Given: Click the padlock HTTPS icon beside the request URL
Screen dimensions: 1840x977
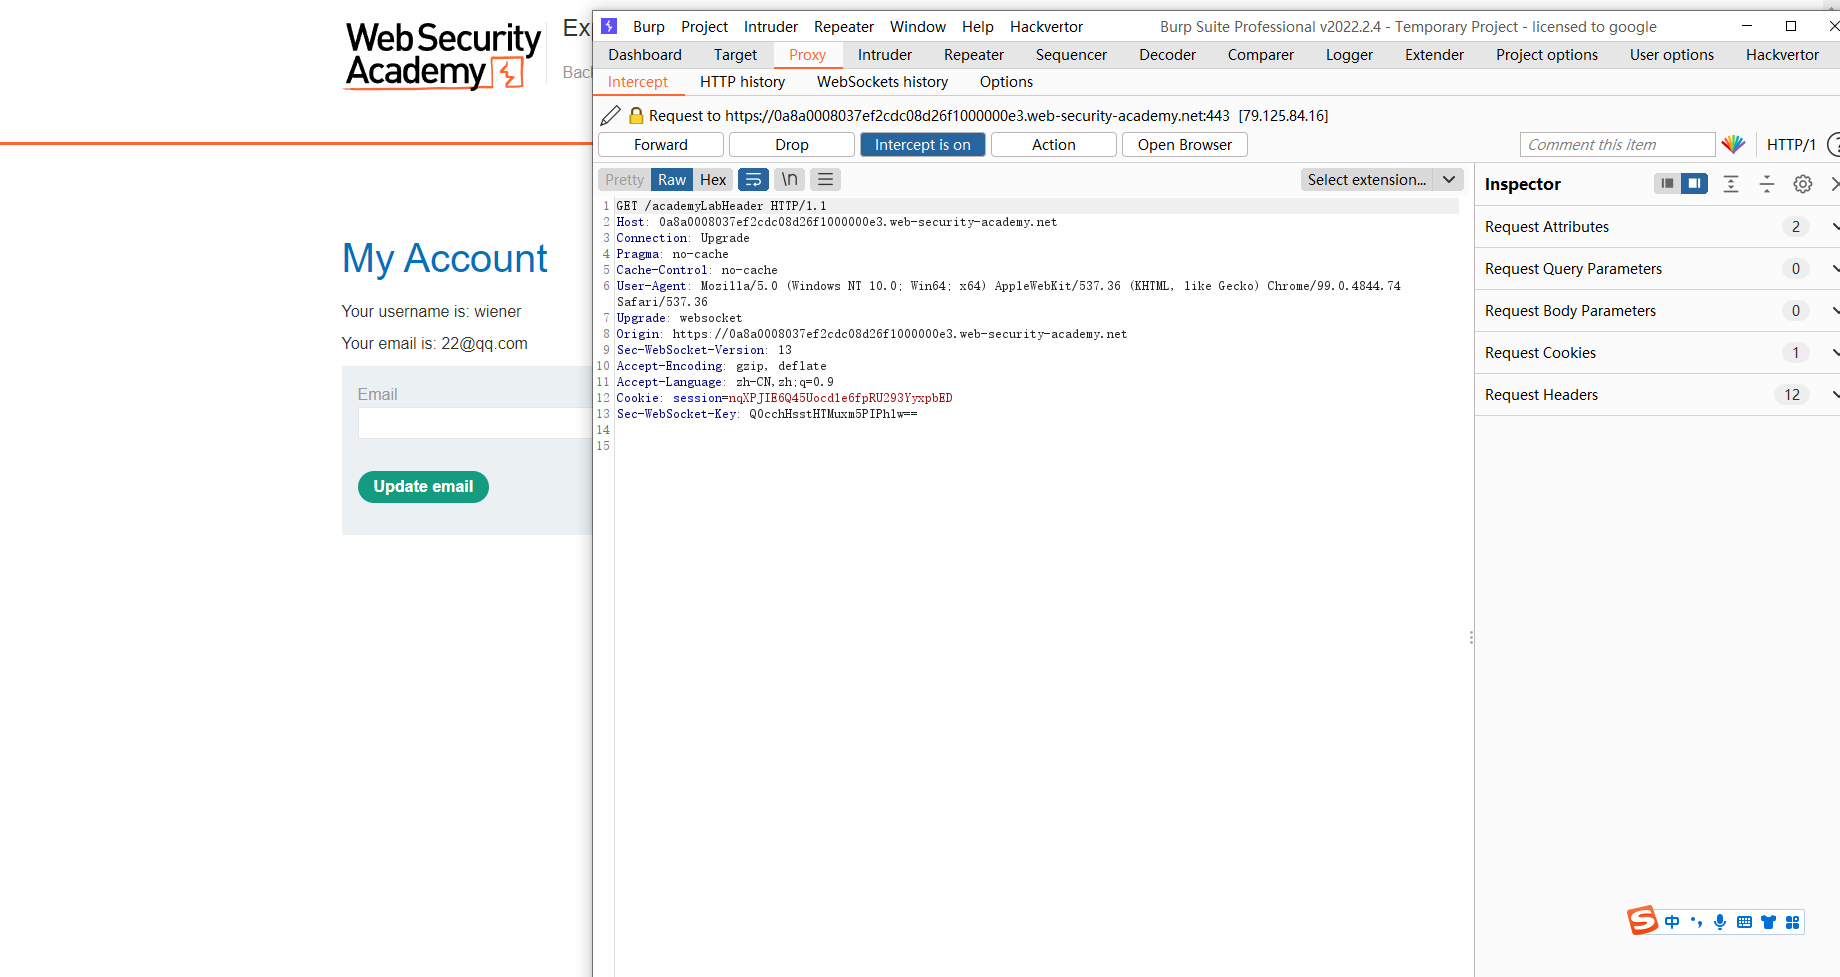Looking at the screenshot, I should (x=636, y=116).
